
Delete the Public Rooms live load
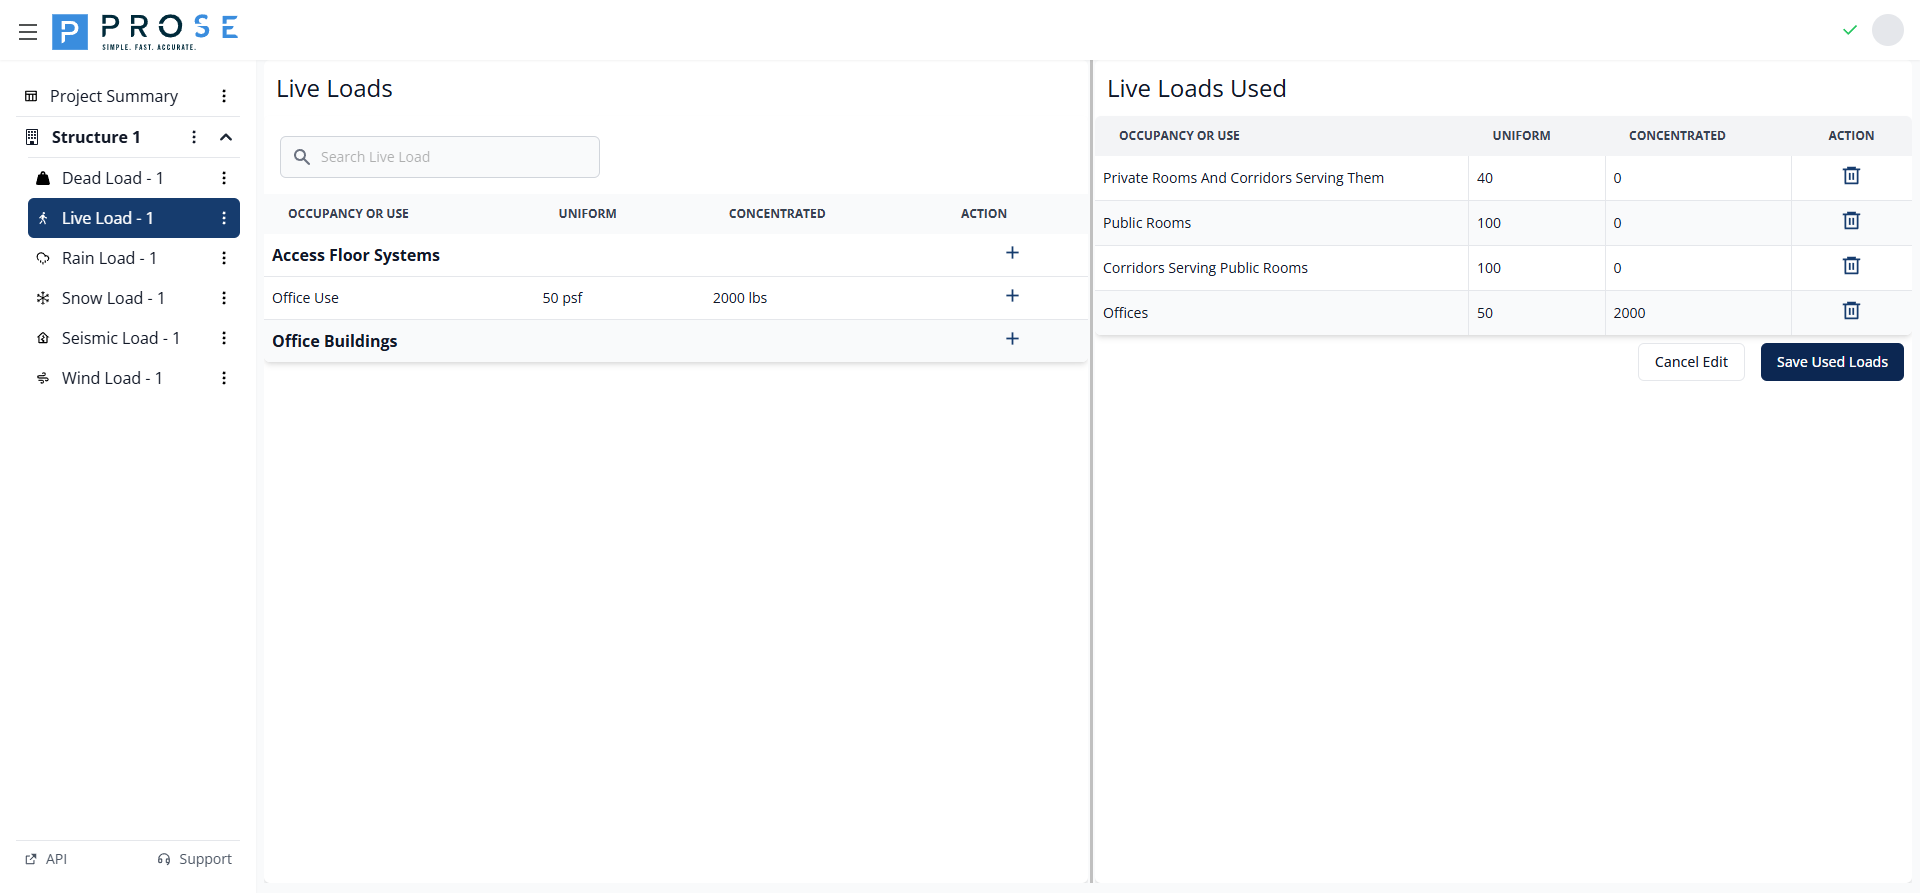[1851, 221]
